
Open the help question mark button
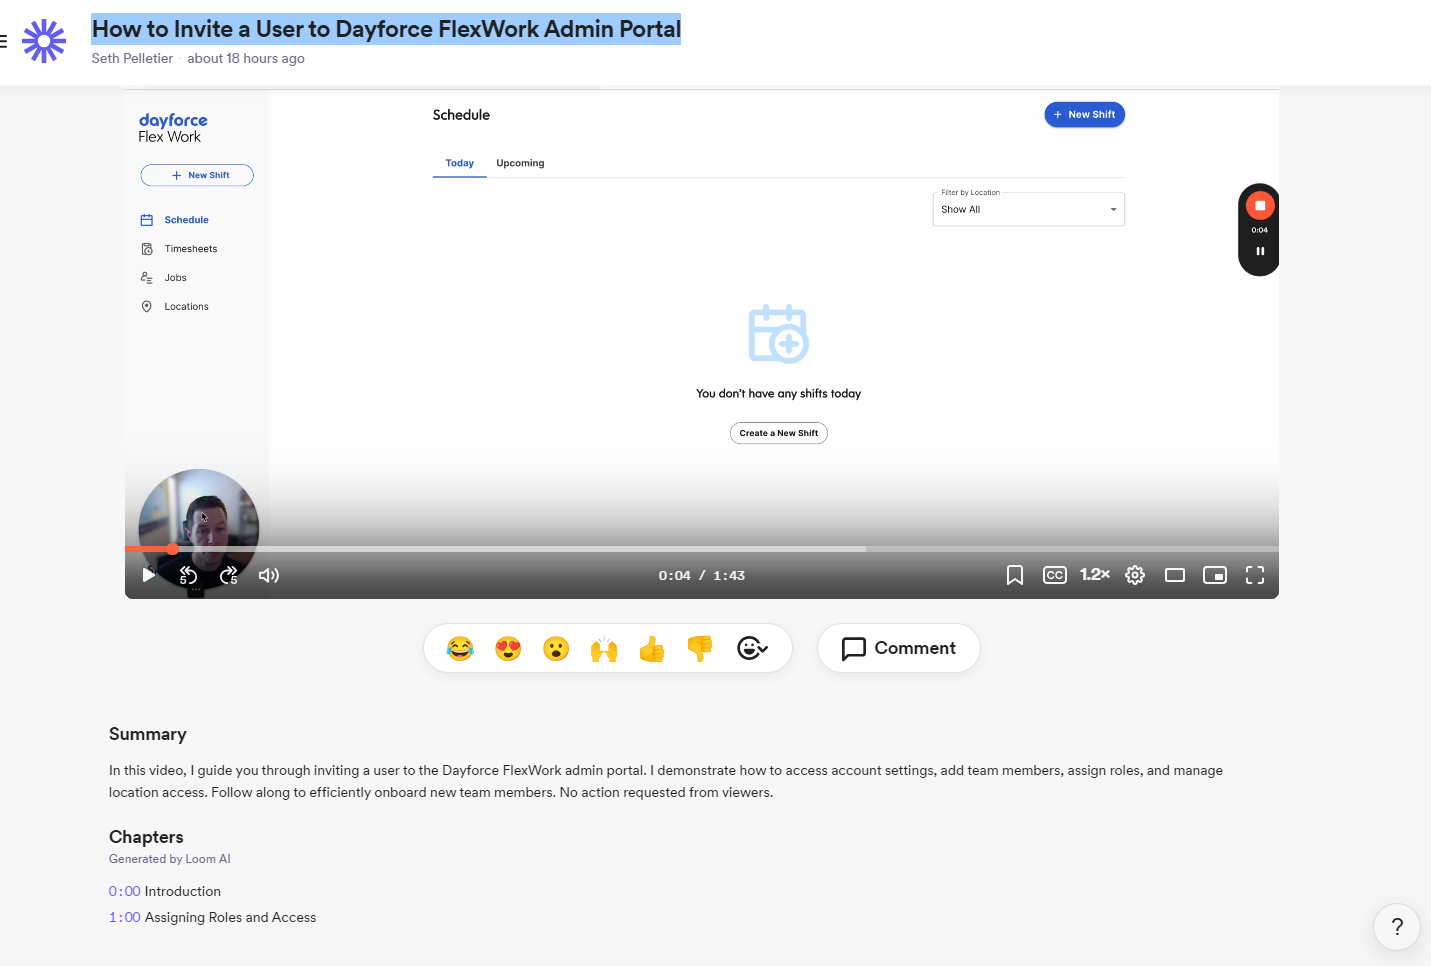tap(1397, 927)
